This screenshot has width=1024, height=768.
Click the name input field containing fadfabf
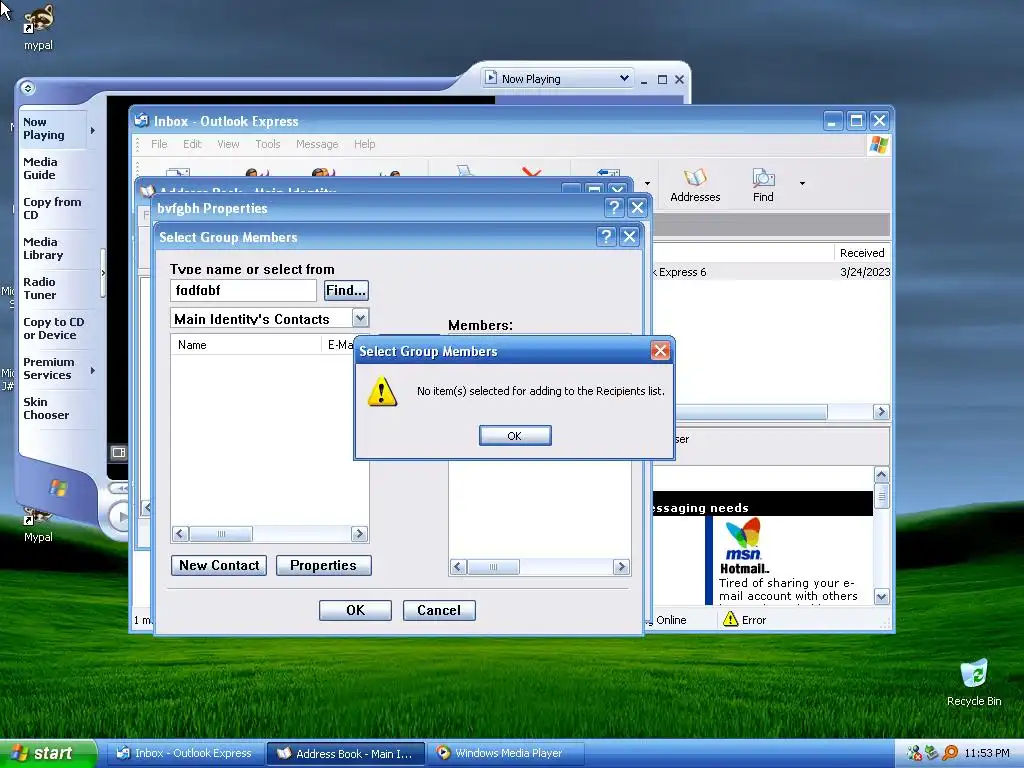[243, 290]
